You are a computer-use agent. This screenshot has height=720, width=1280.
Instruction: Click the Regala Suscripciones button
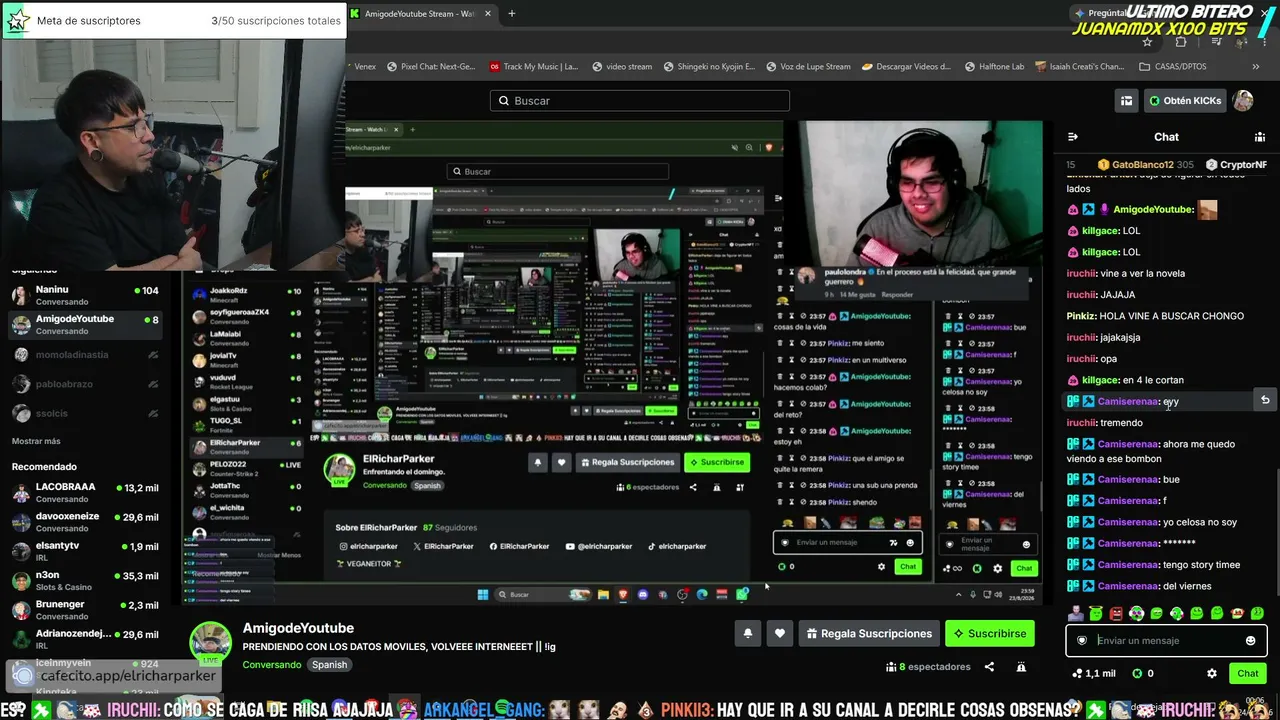click(870, 633)
